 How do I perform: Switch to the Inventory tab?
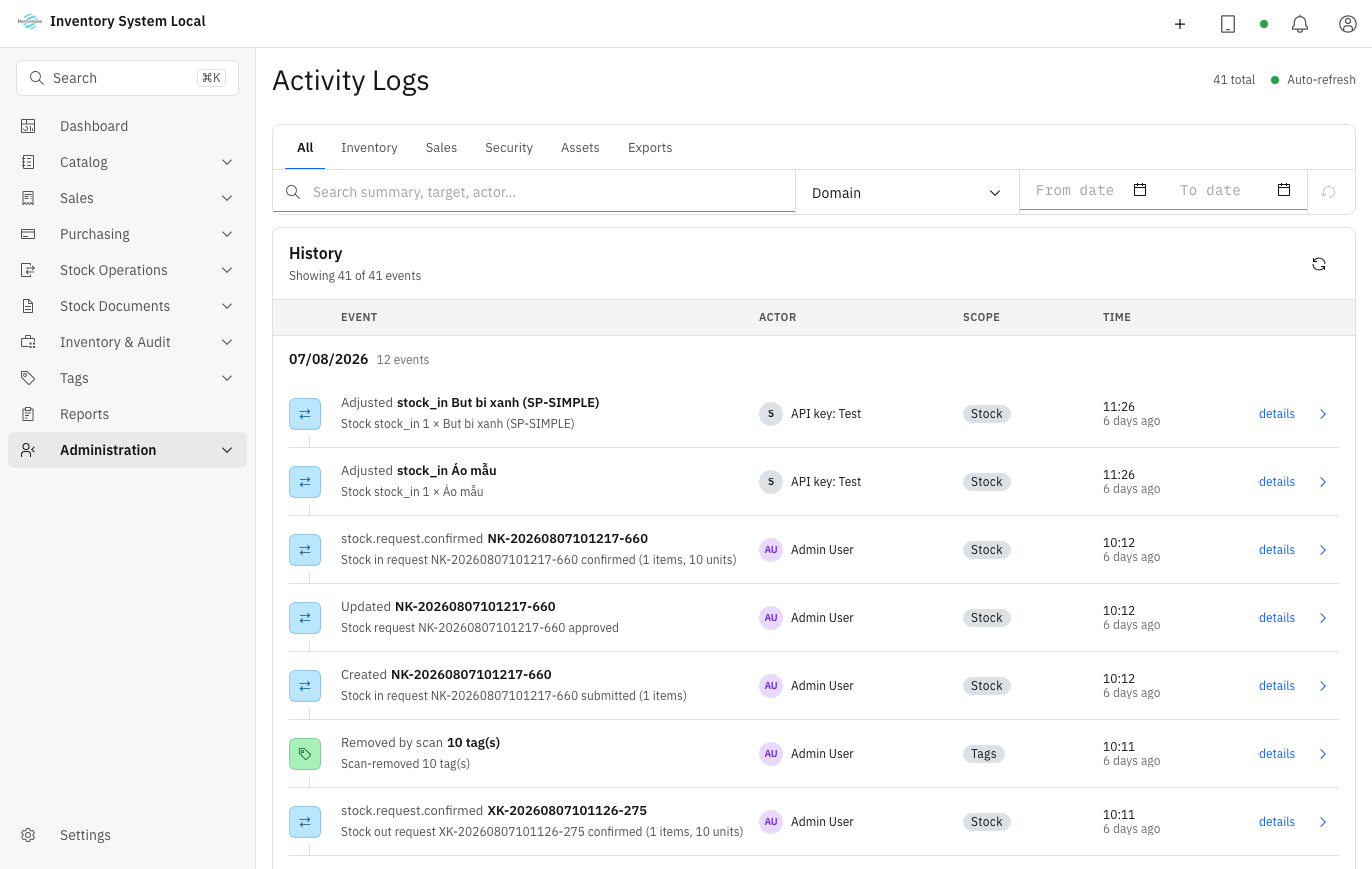tap(369, 147)
